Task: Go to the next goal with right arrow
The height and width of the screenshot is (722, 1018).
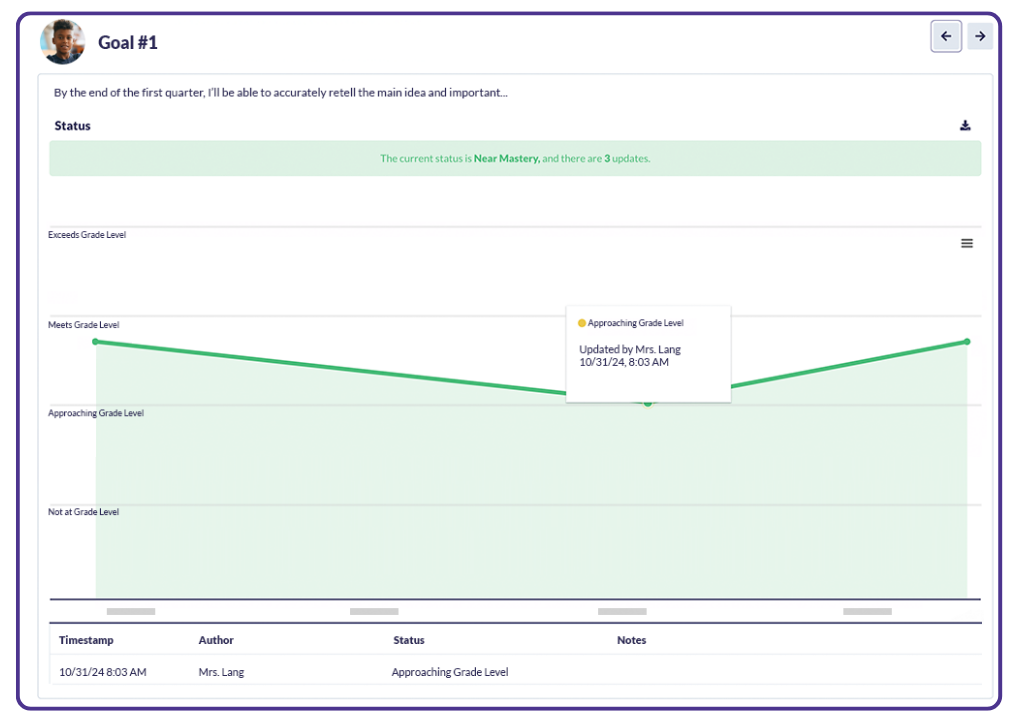Action: pos(980,37)
